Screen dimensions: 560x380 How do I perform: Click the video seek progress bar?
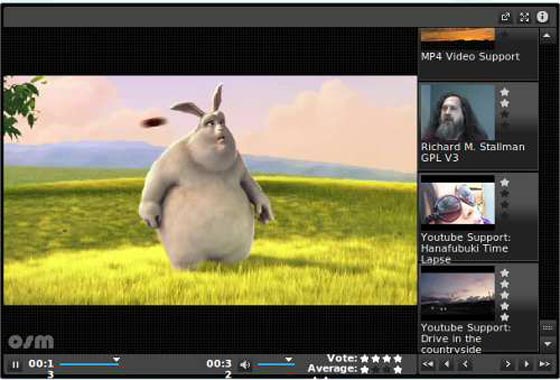click(89, 365)
